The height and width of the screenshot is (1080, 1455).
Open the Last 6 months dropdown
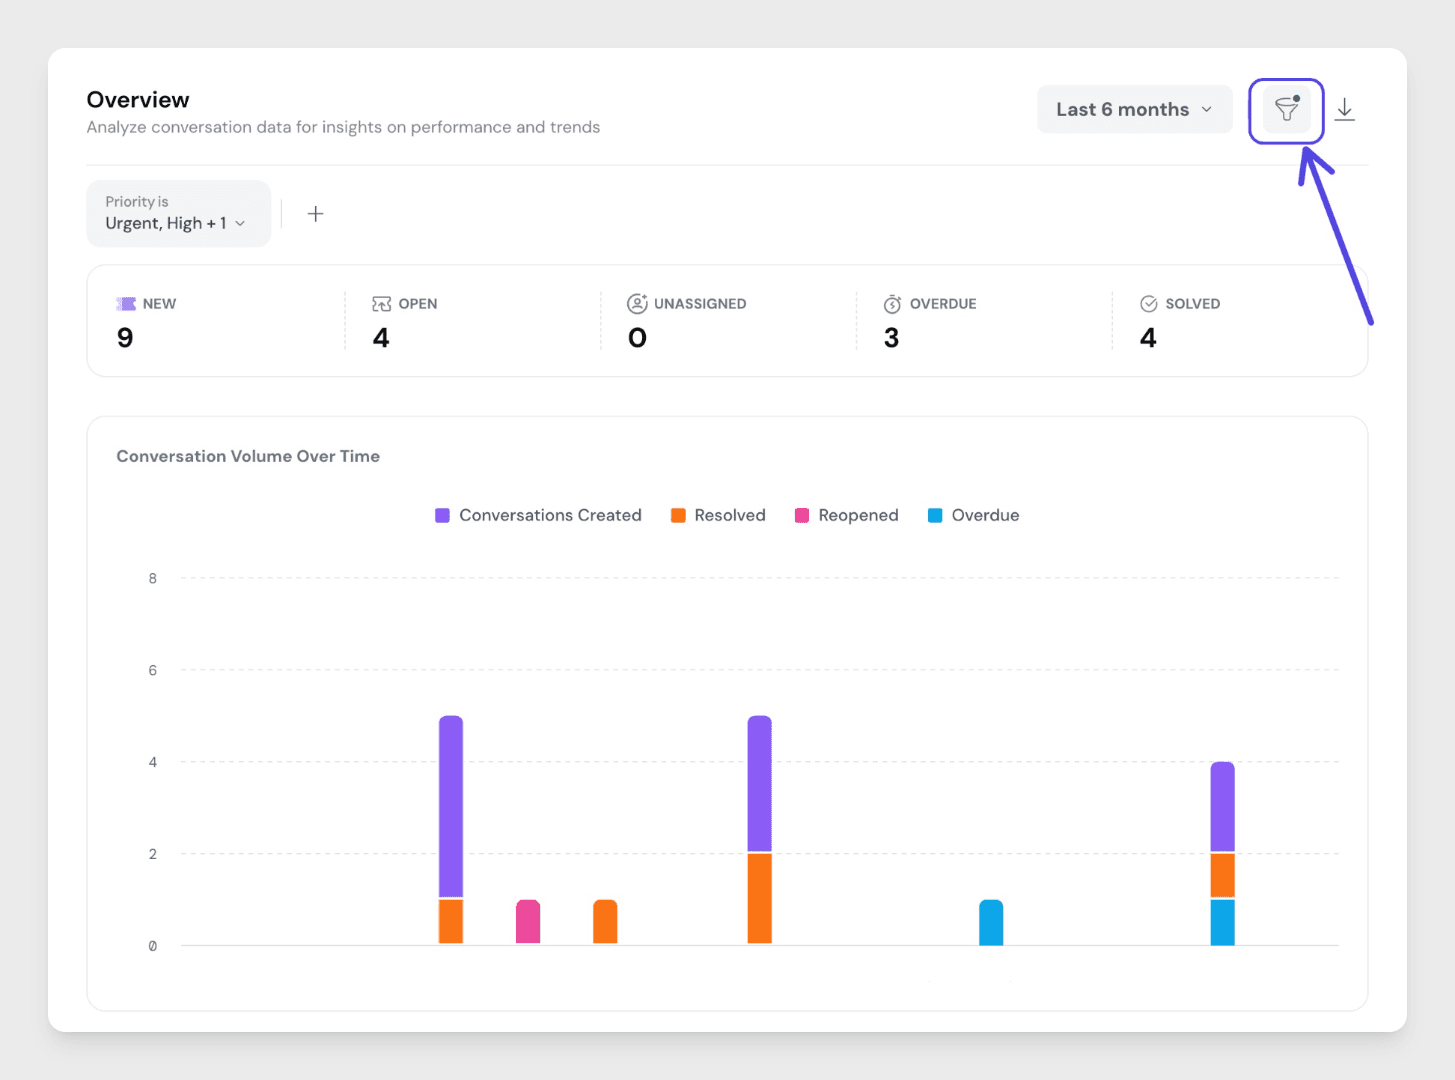tap(1134, 110)
